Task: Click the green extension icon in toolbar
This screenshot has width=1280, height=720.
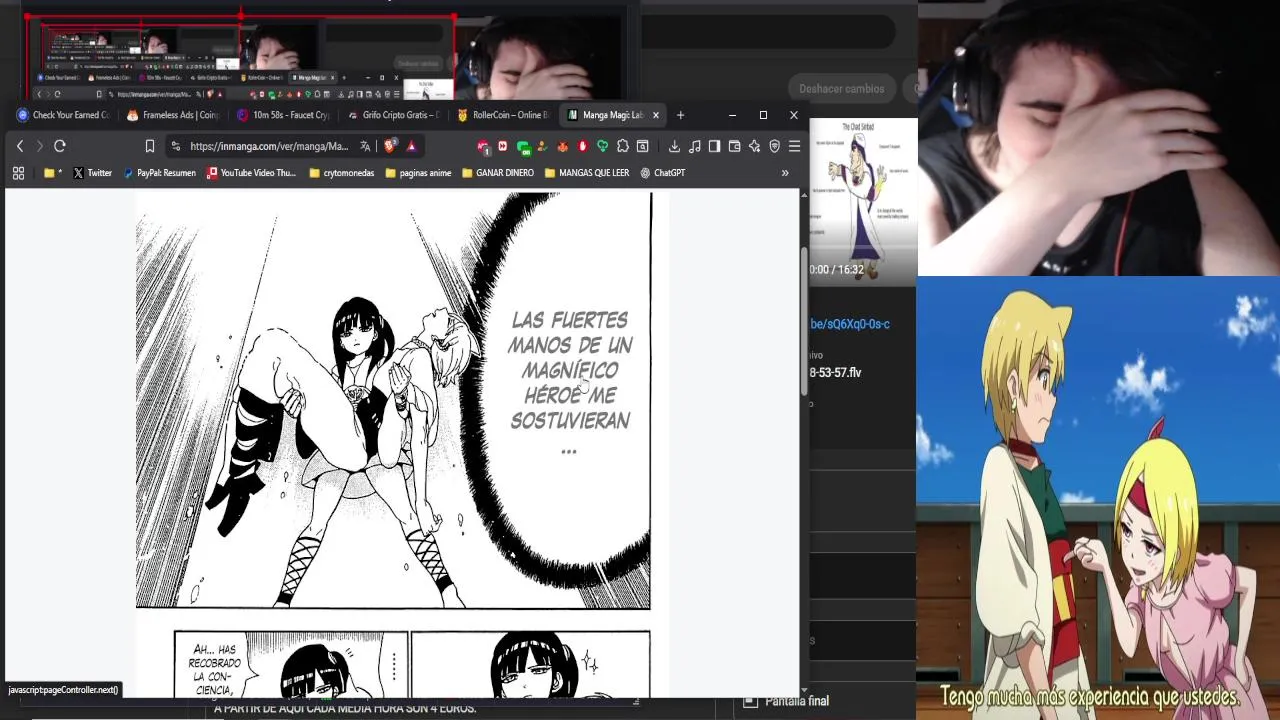Action: point(523,147)
